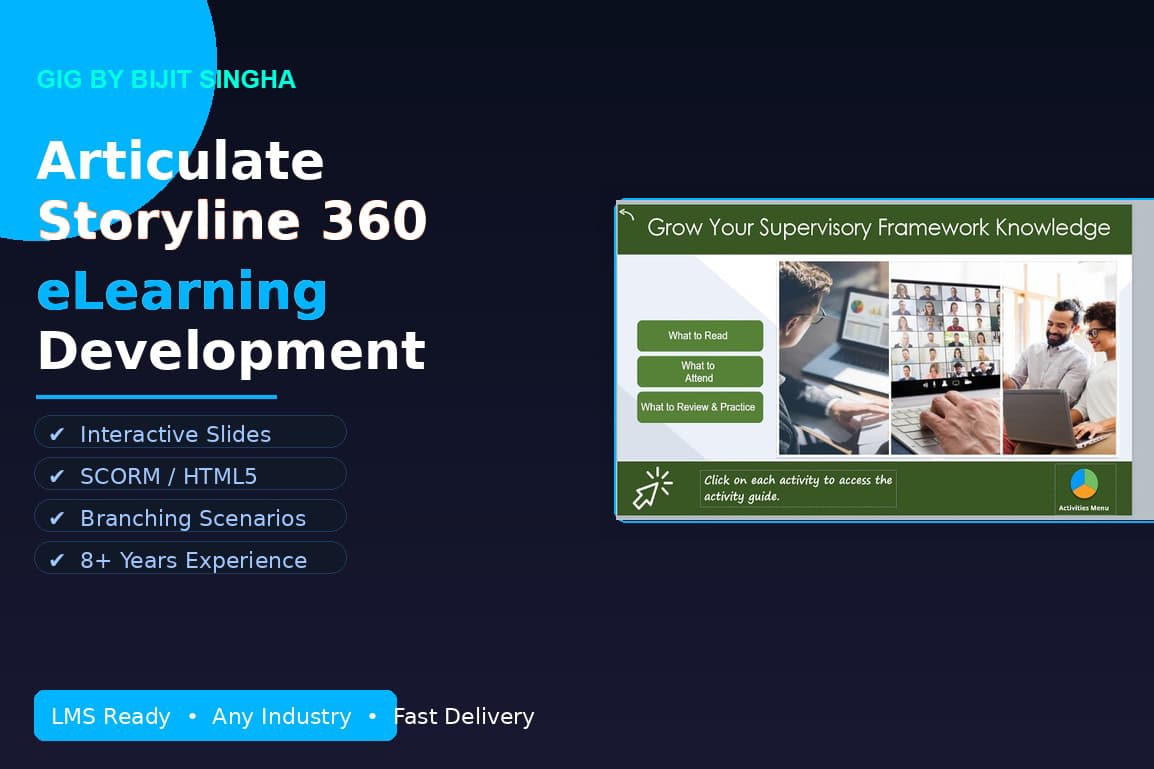Click the check mark beside Branching Scenarios
1154x769 pixels.
click(x=57, y=518)
